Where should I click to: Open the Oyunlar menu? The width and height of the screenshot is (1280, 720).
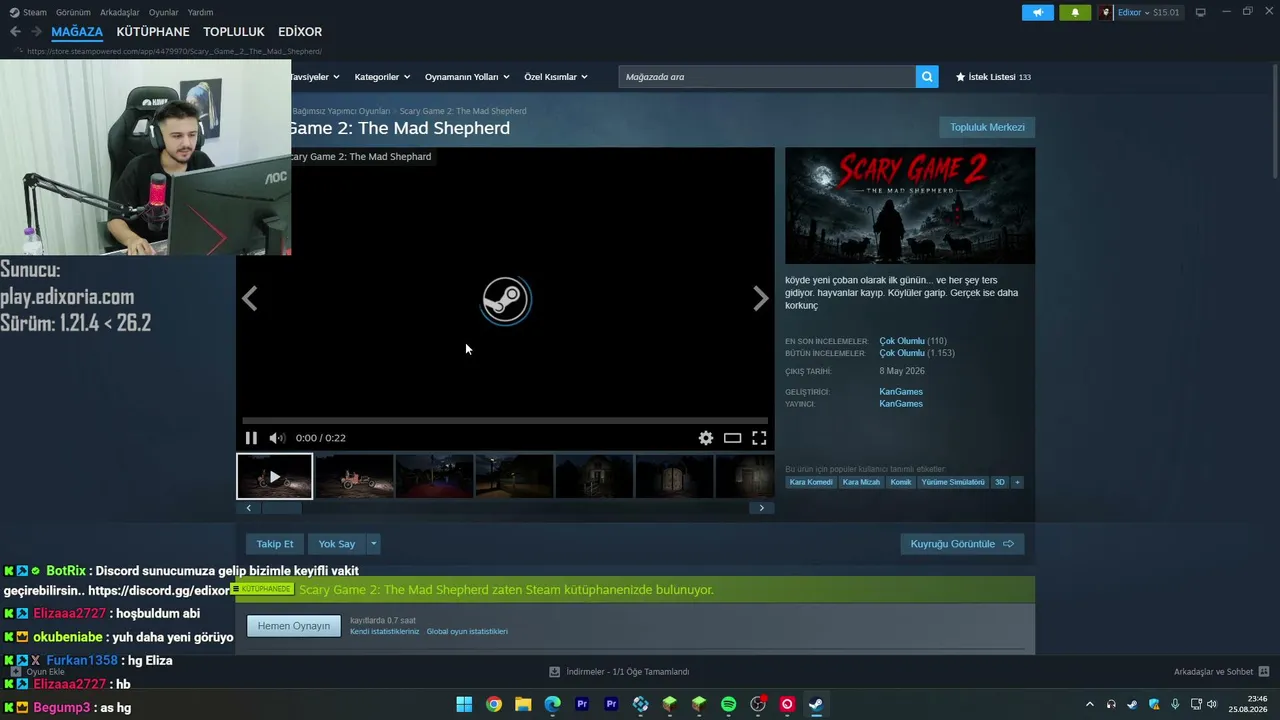[x=164, y=13]
